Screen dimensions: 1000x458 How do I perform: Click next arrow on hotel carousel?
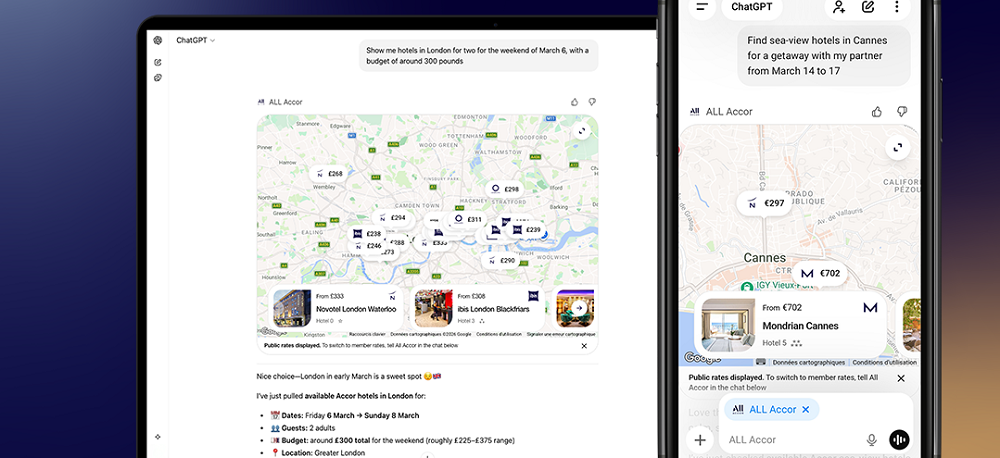579,308
